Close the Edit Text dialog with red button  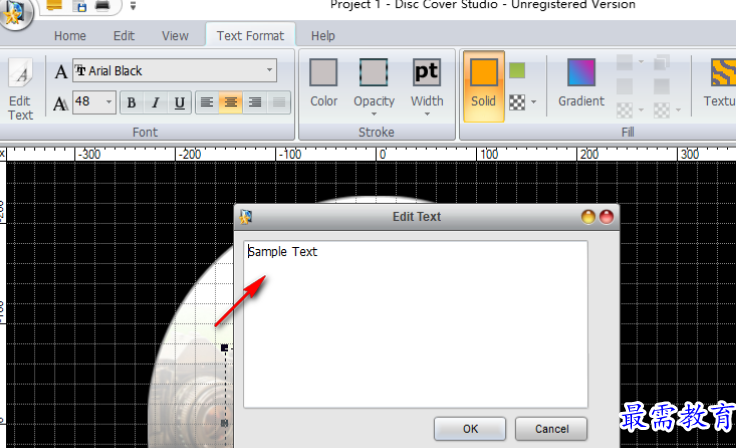point(607,217)
